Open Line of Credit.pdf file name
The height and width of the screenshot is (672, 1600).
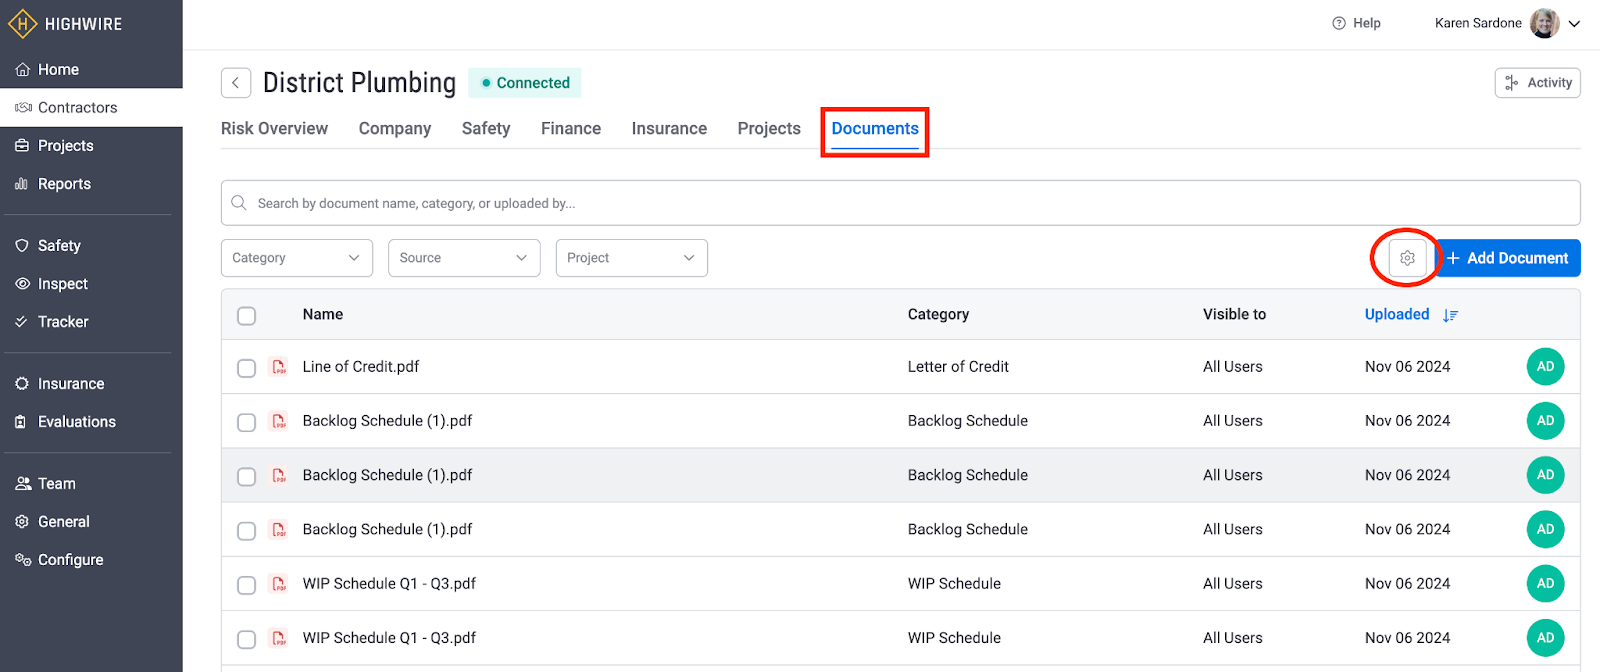tap(361, 367)
